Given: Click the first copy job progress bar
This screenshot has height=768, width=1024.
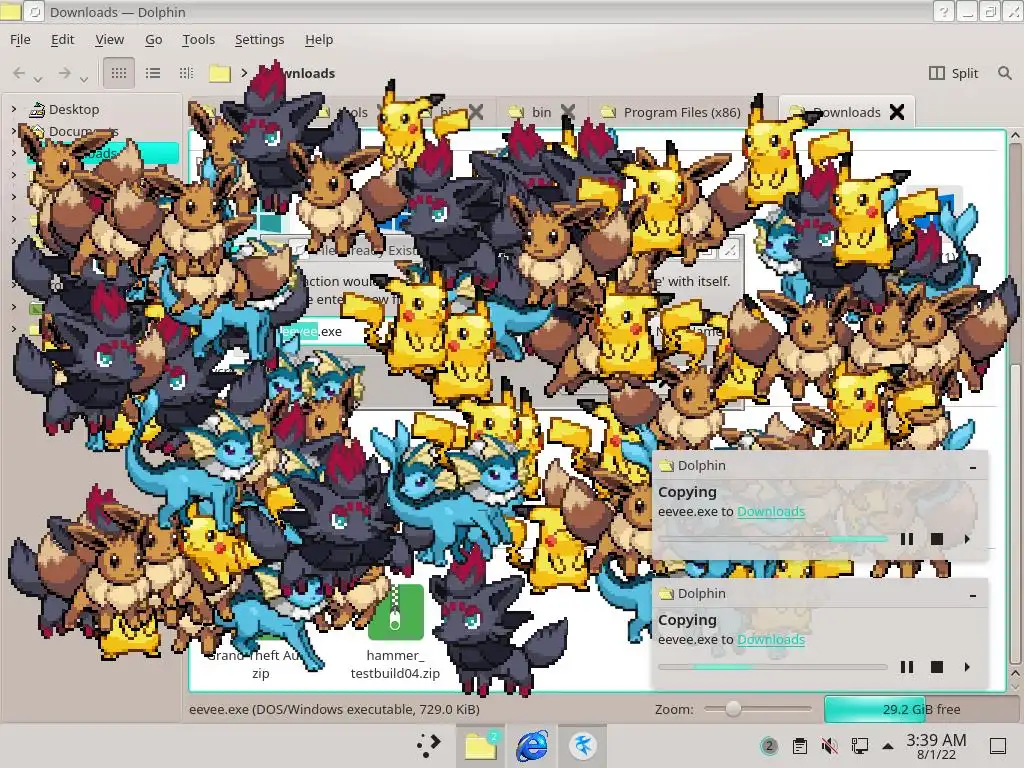Looking at the screenshot, I should coord(773,539).
